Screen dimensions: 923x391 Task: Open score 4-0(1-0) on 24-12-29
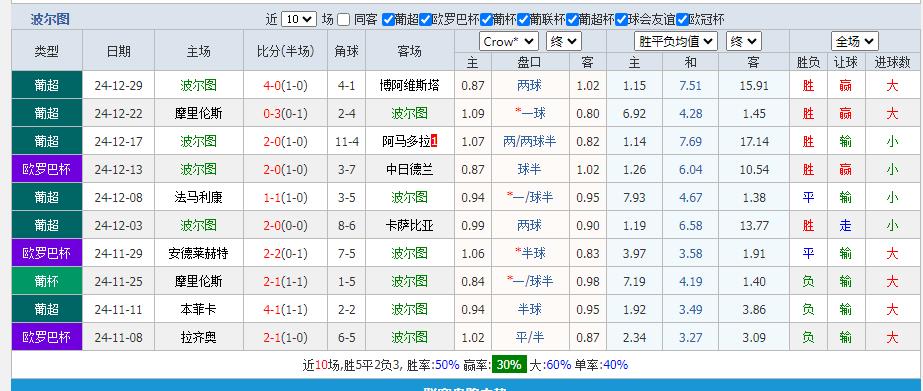pos(285,85)
